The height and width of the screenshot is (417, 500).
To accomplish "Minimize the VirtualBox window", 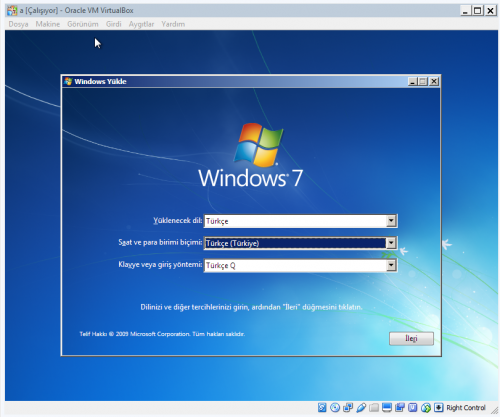I will click(x=465, y=11).
